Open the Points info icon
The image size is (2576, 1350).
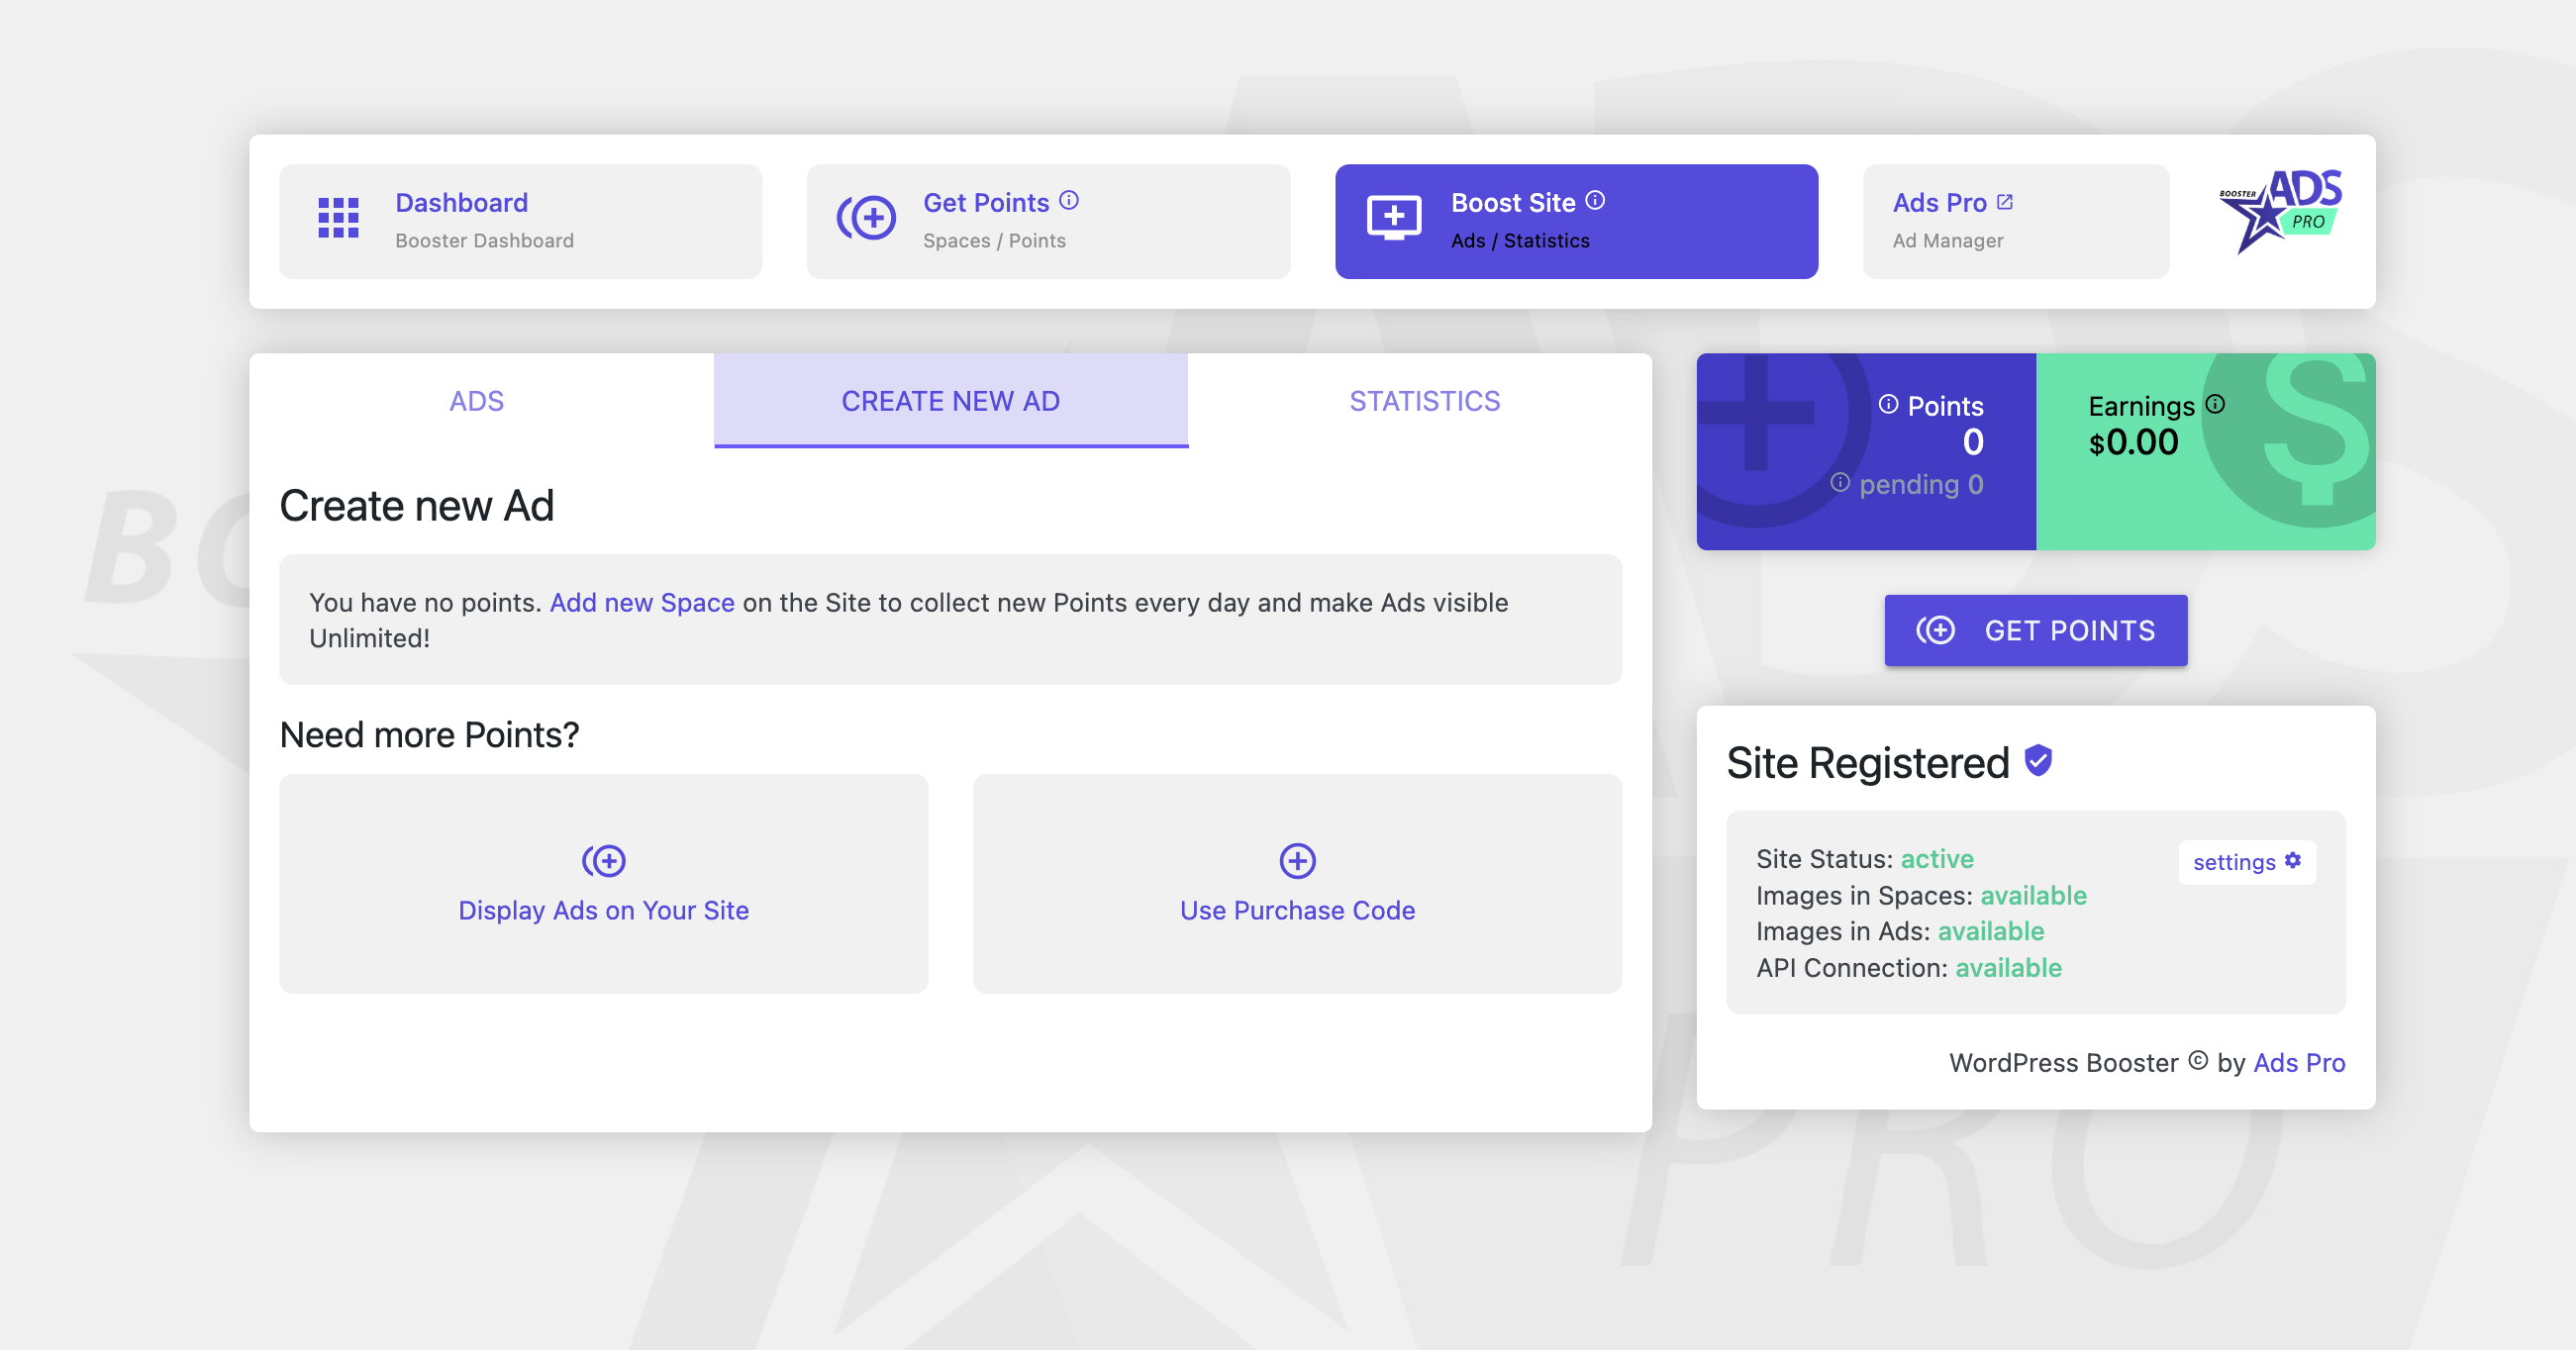pos(1888,406)
